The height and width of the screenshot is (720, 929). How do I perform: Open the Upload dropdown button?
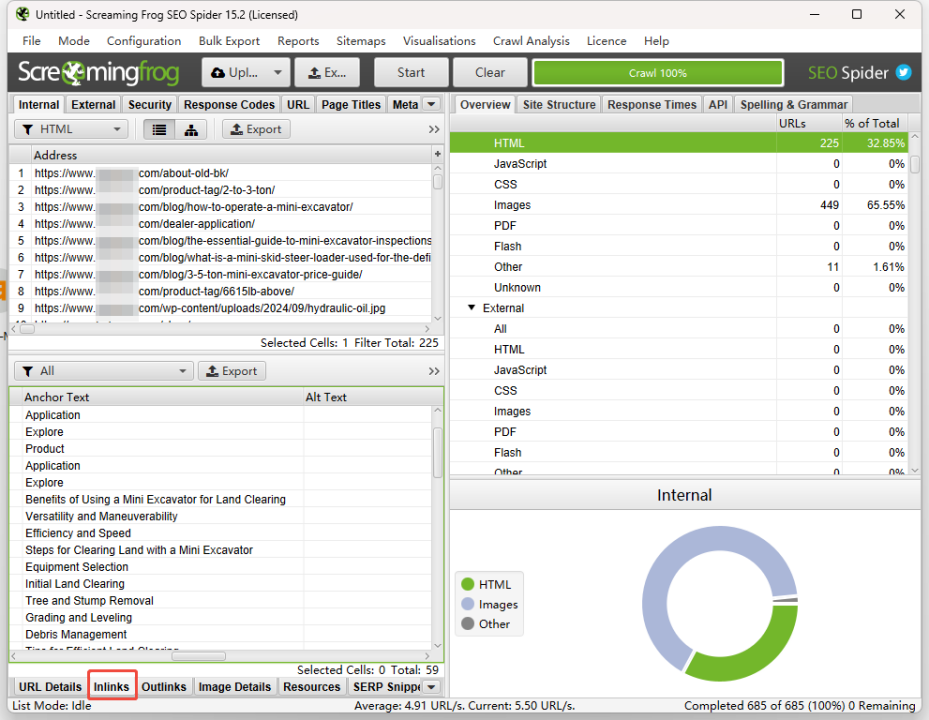tap(246, 72)
